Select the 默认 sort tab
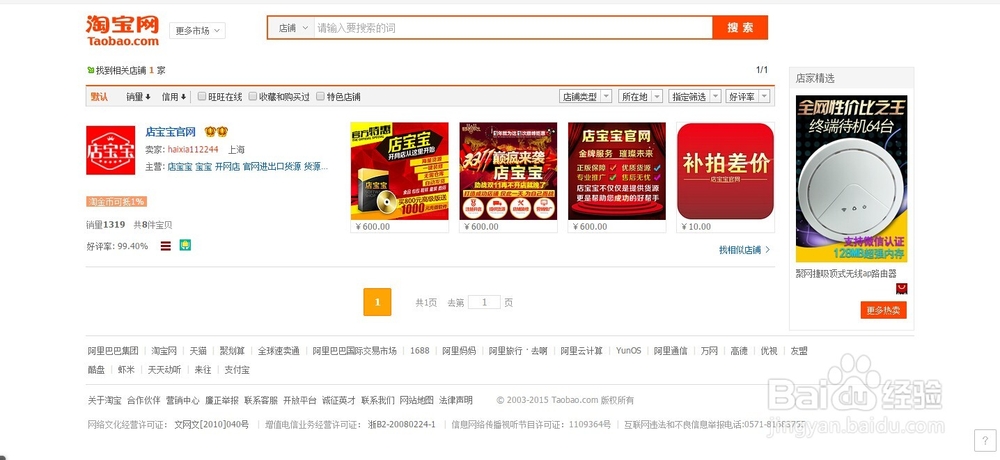 tap(99, 96)
